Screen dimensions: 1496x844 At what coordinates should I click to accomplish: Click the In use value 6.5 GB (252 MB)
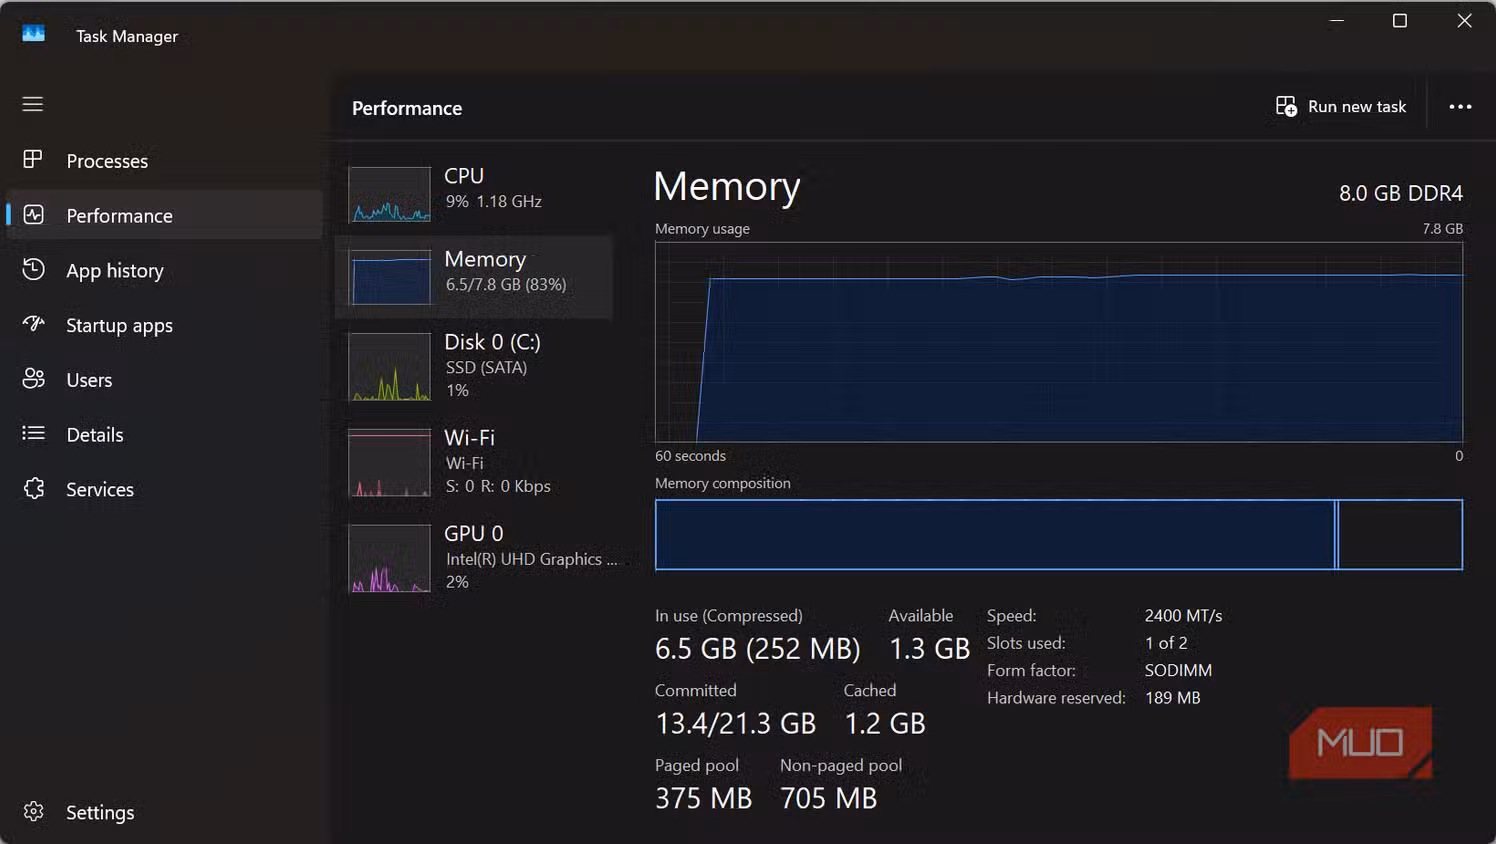[x=757, y=649]
